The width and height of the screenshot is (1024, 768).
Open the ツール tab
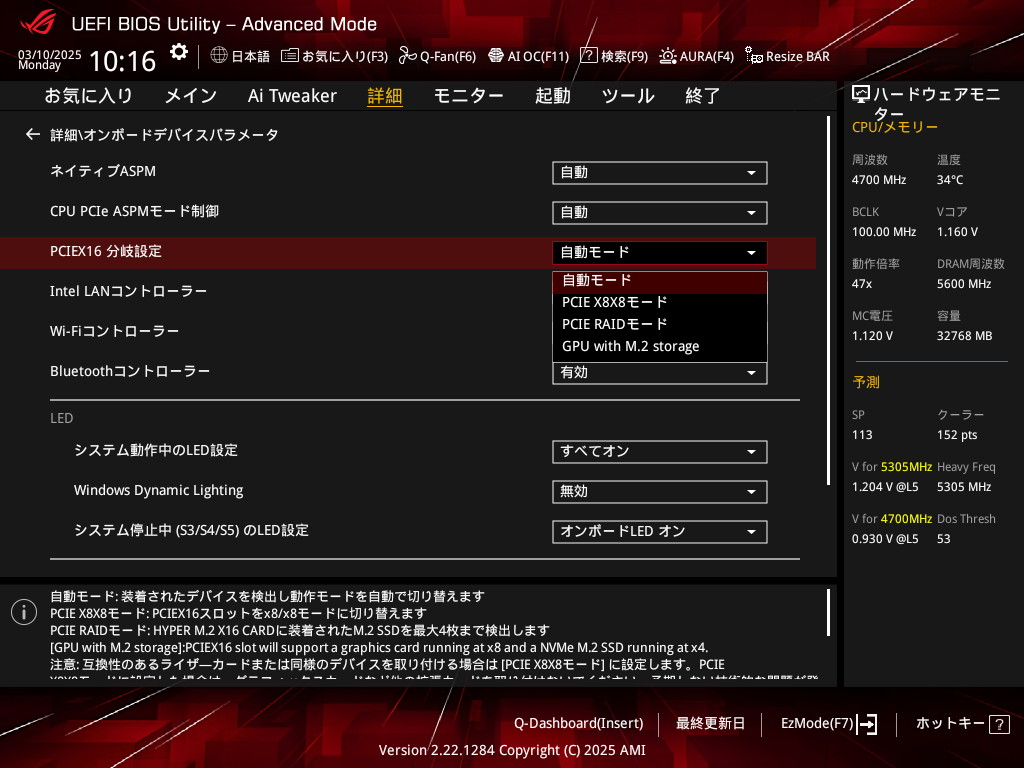coord(628,96)
